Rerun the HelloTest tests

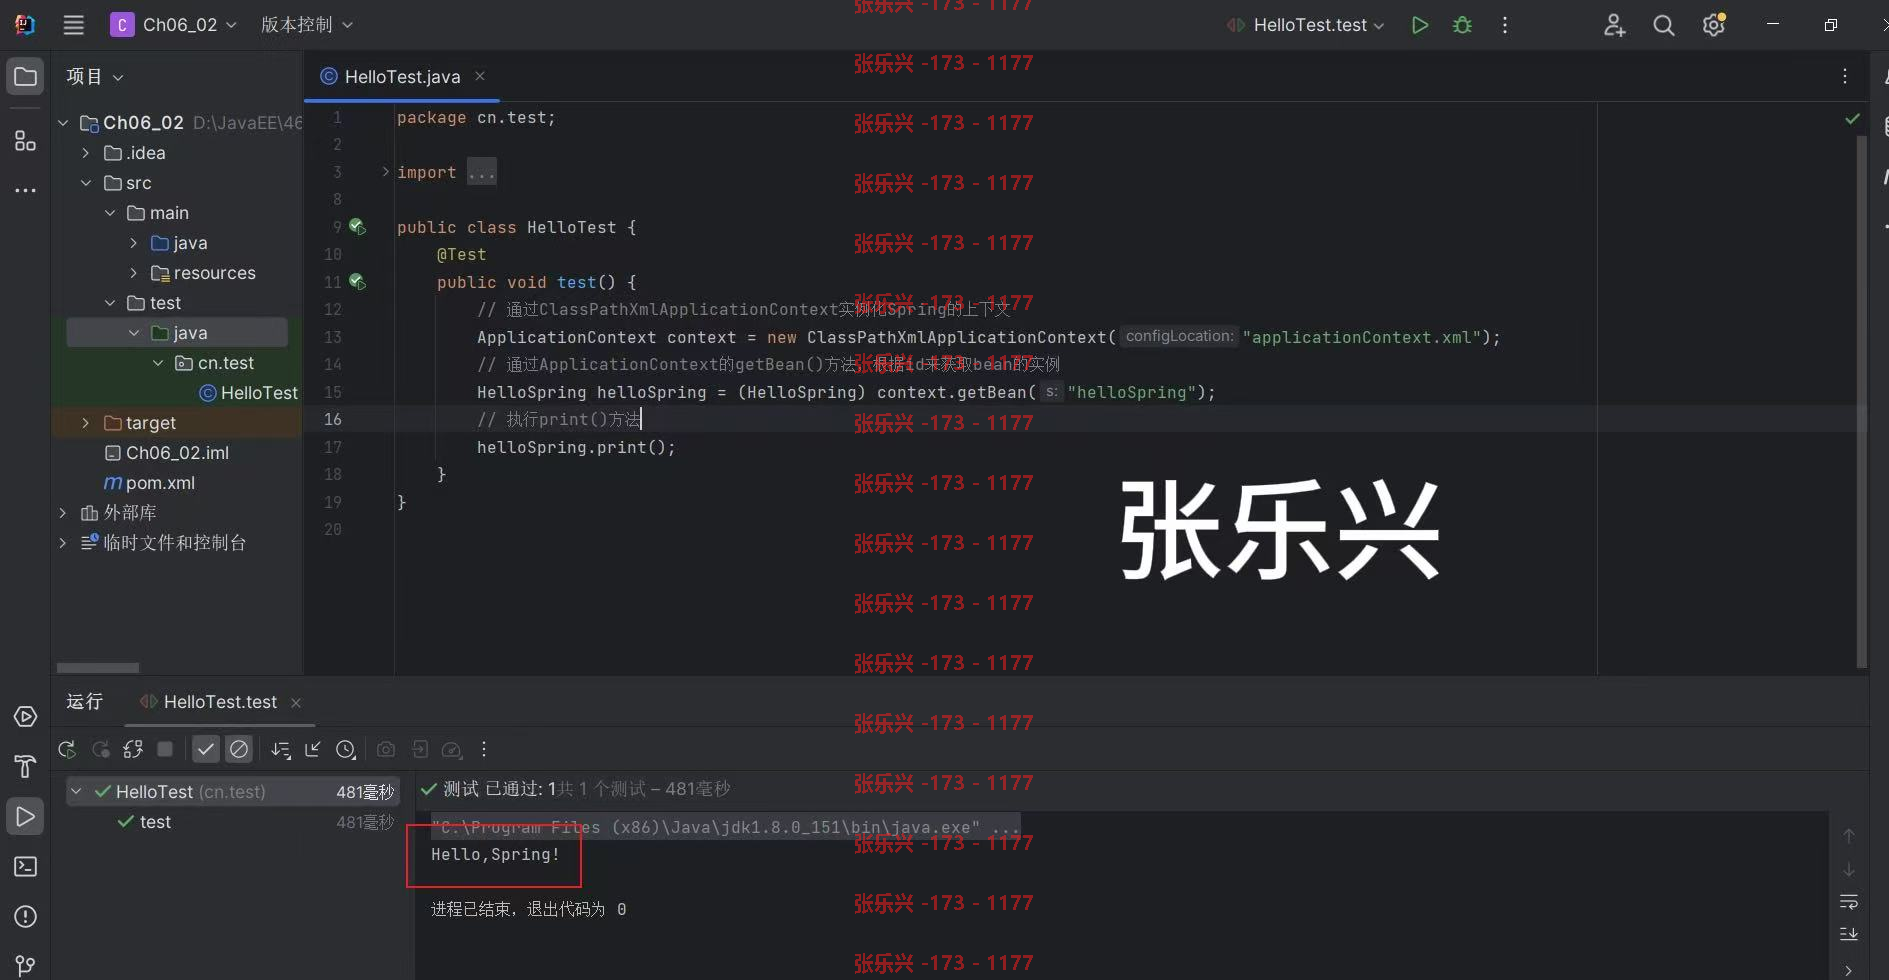pyautogui.click(x=67, y=749)
